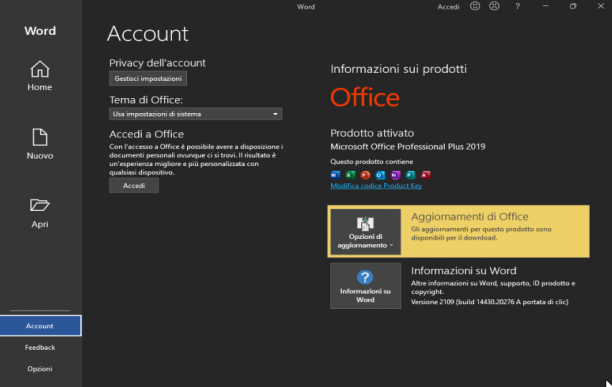Click the Aggiornamenti di Office heading
The image size is (612, 387).
click(x=470, y=217)
